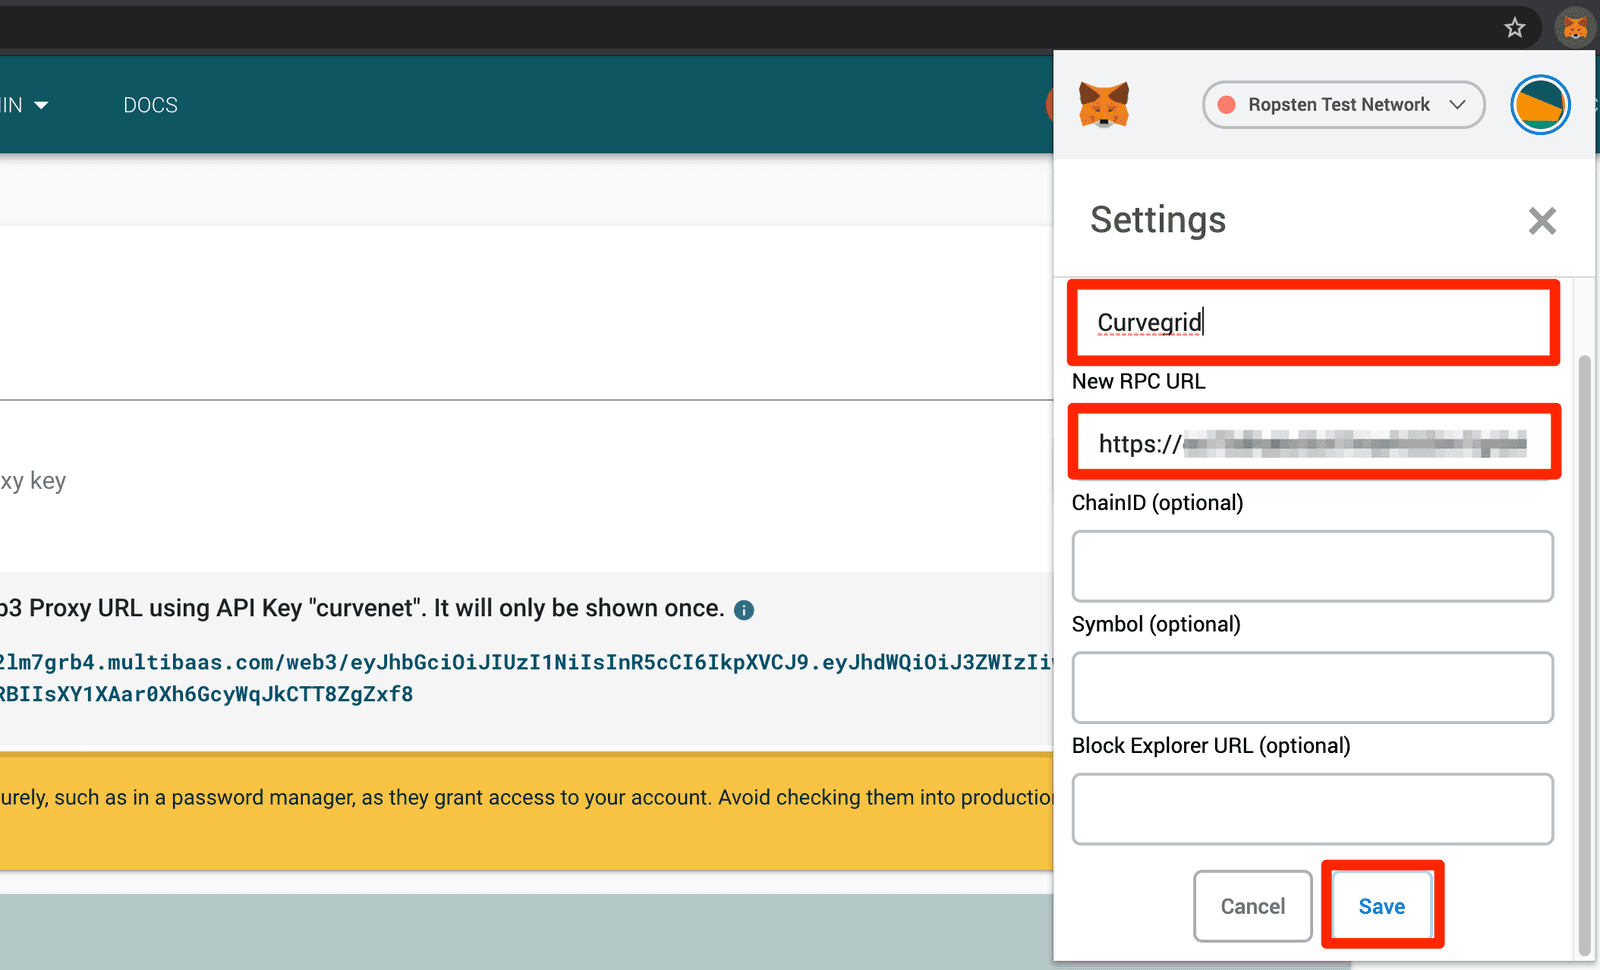Image resolution: width=1600 pixels, height=970 pixels.
Task: Click the MetaMask fox extension icon in browser toolbar
Action: coord(1575,27)
